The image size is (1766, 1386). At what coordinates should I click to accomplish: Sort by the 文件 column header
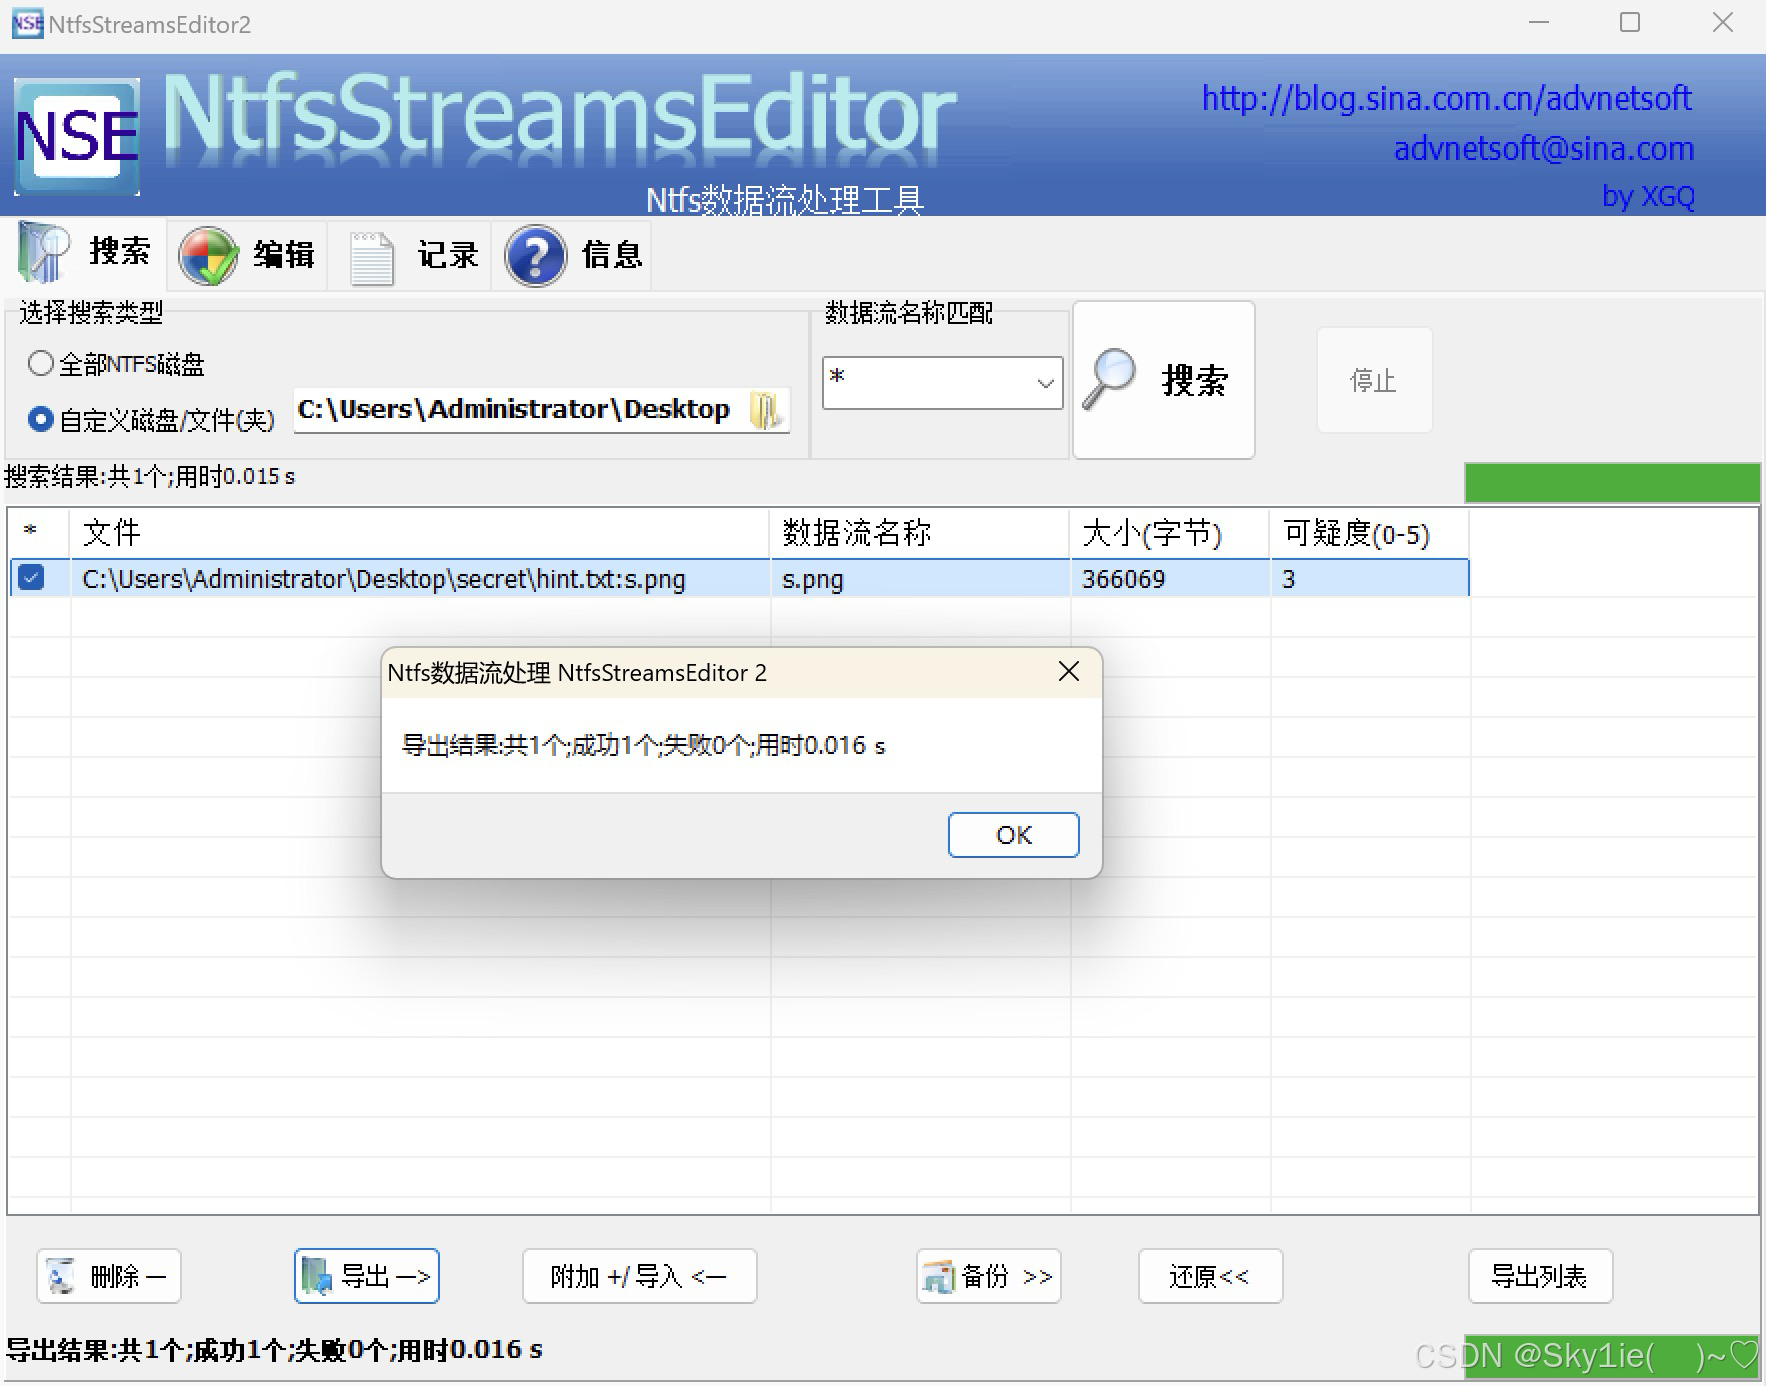[420, 532]
